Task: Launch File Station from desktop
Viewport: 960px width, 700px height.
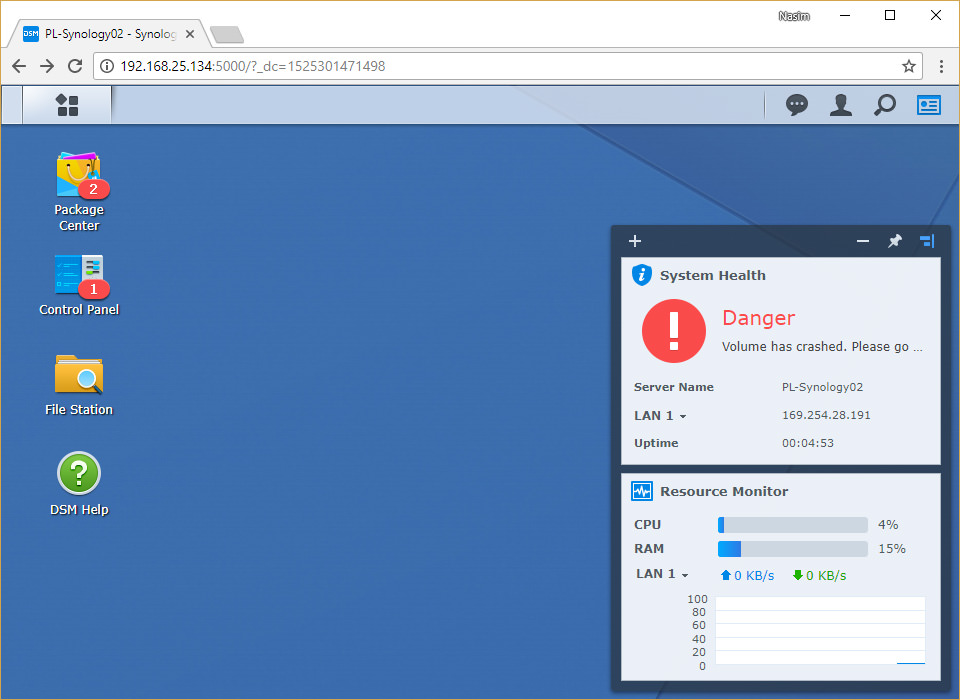Action: (x=79, y=385)
